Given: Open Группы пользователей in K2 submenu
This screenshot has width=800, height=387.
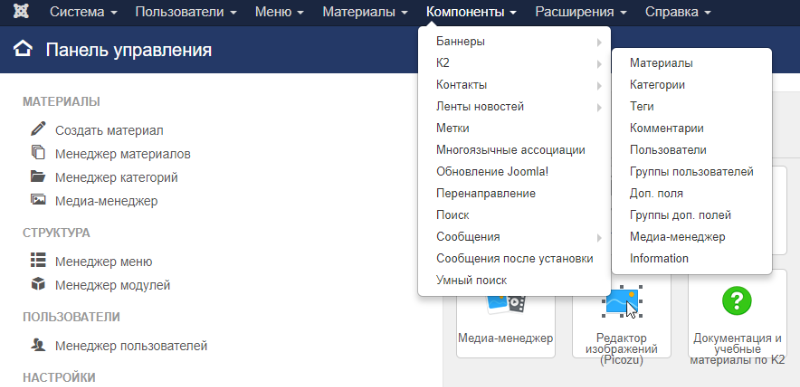Looking at the screenshot, I should coord(692,172).
